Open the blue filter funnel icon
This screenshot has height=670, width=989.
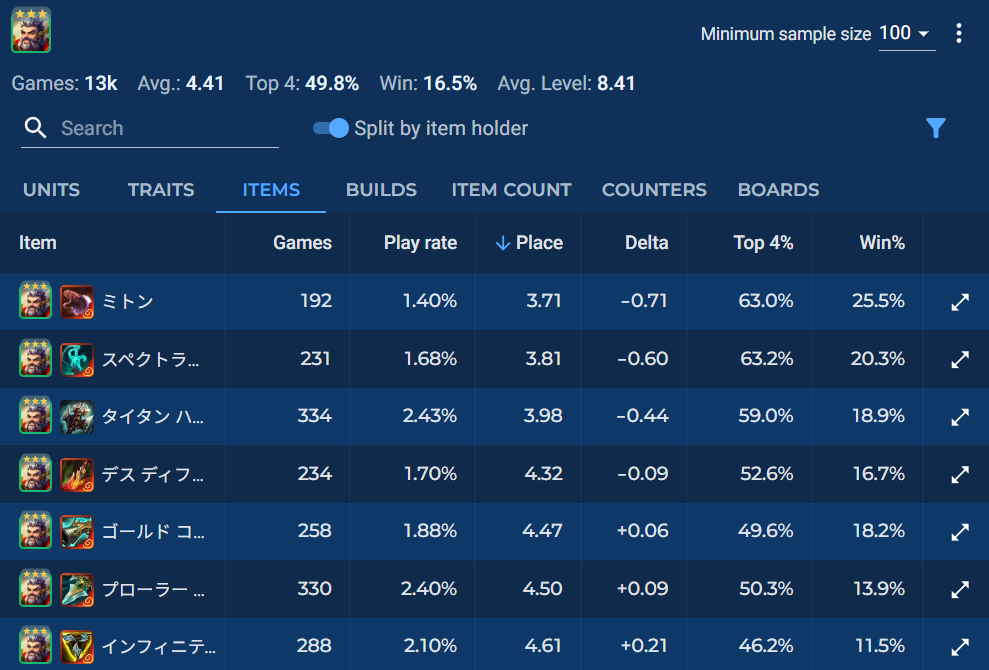tap(935, 128)
